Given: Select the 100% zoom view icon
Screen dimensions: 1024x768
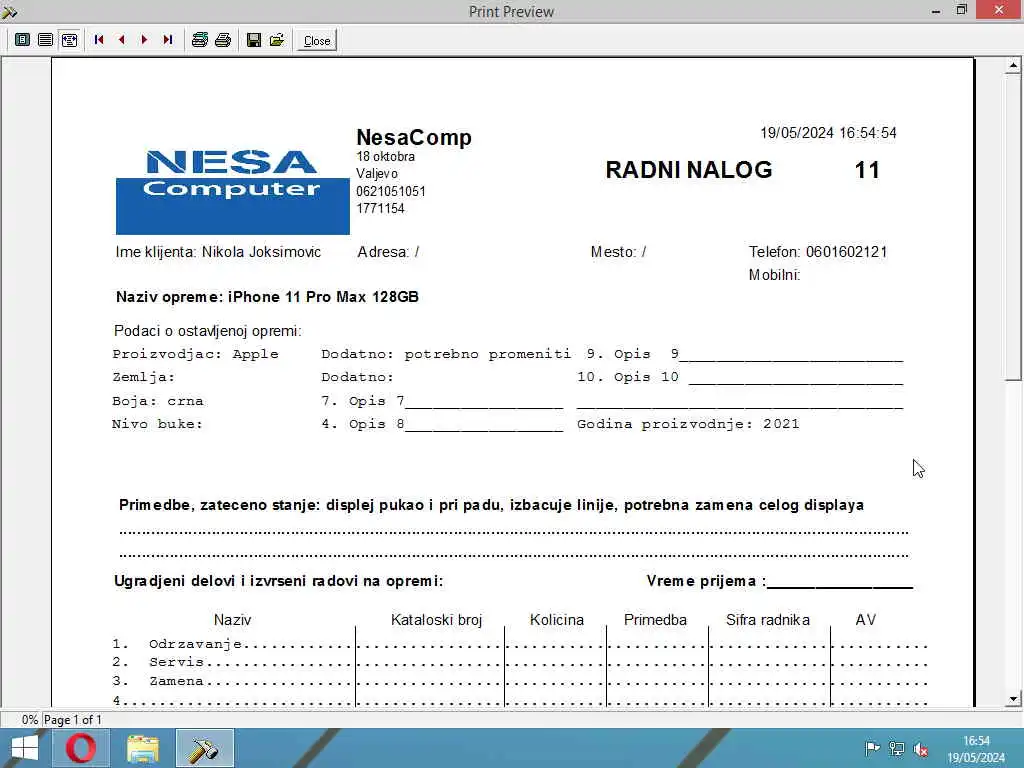Looking at the screenshot, I should pyautogui.click(x=45, y=40).
